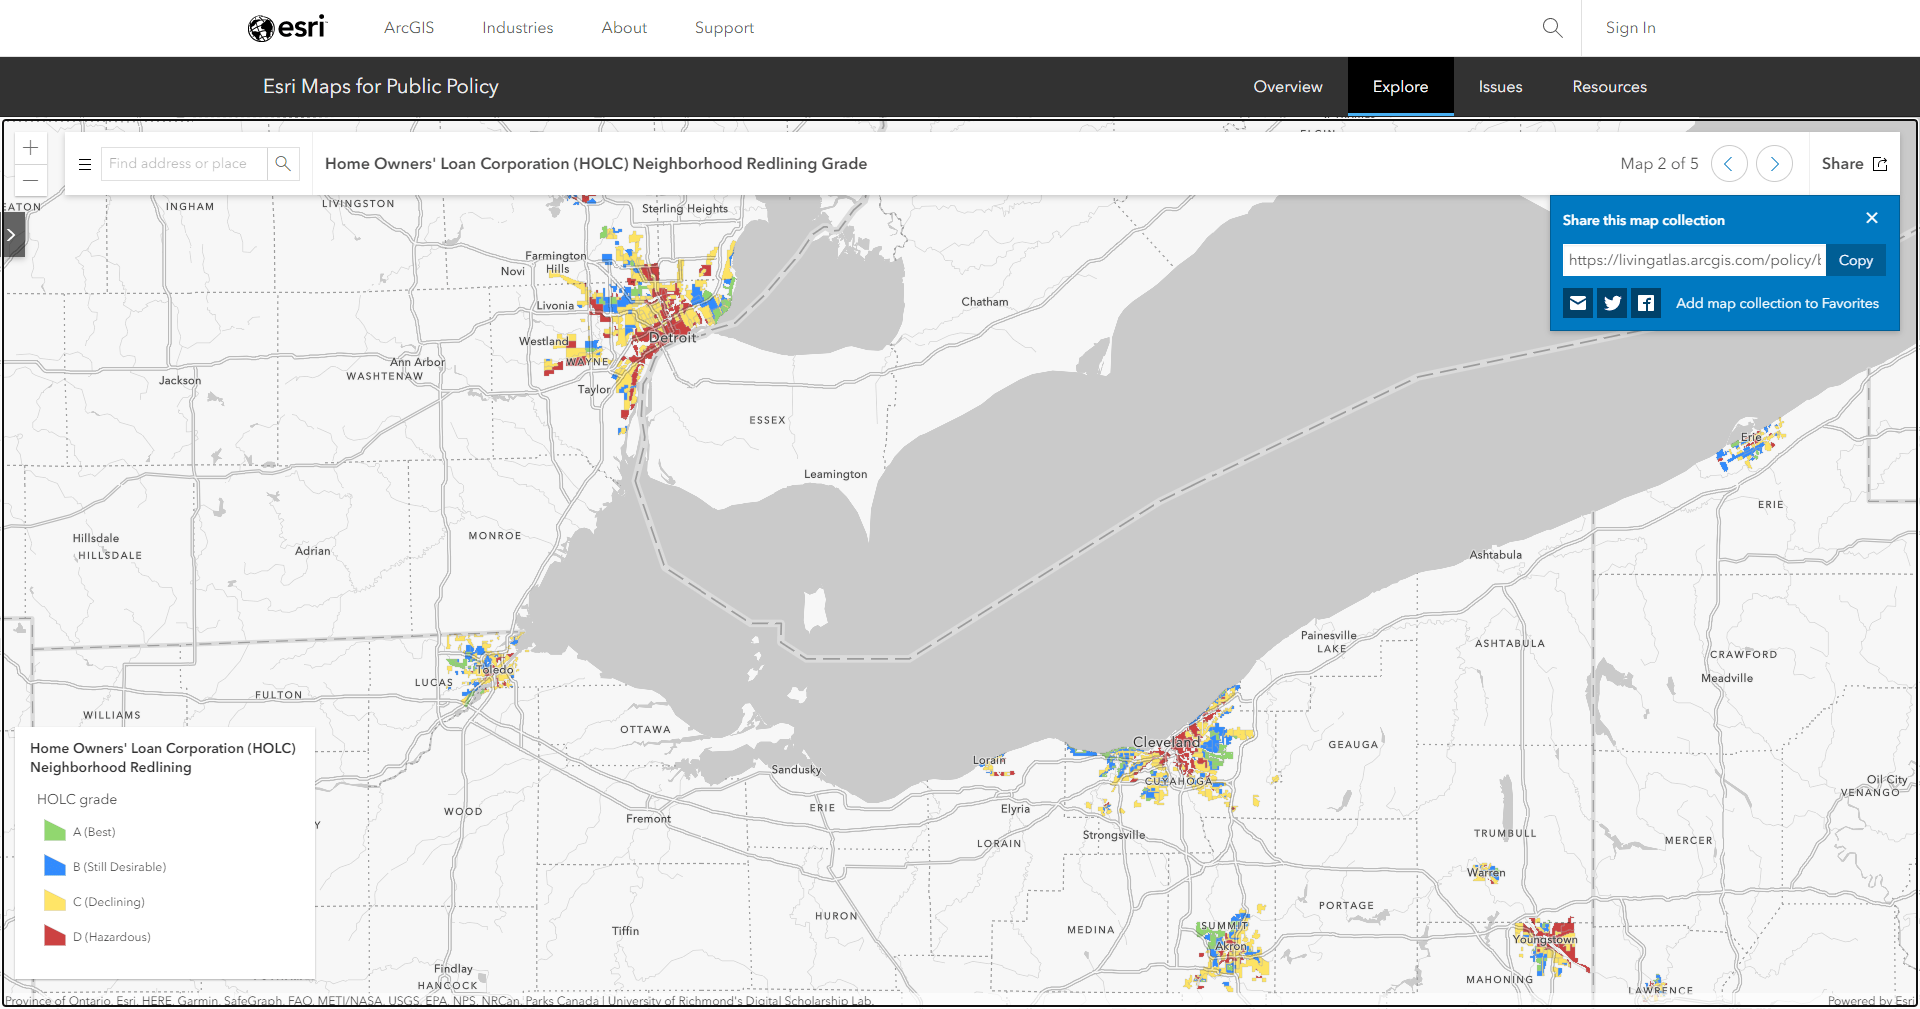Click the red D (Hazardous) legend swatch
The image size is (1920, 1009).
[54, 936]
